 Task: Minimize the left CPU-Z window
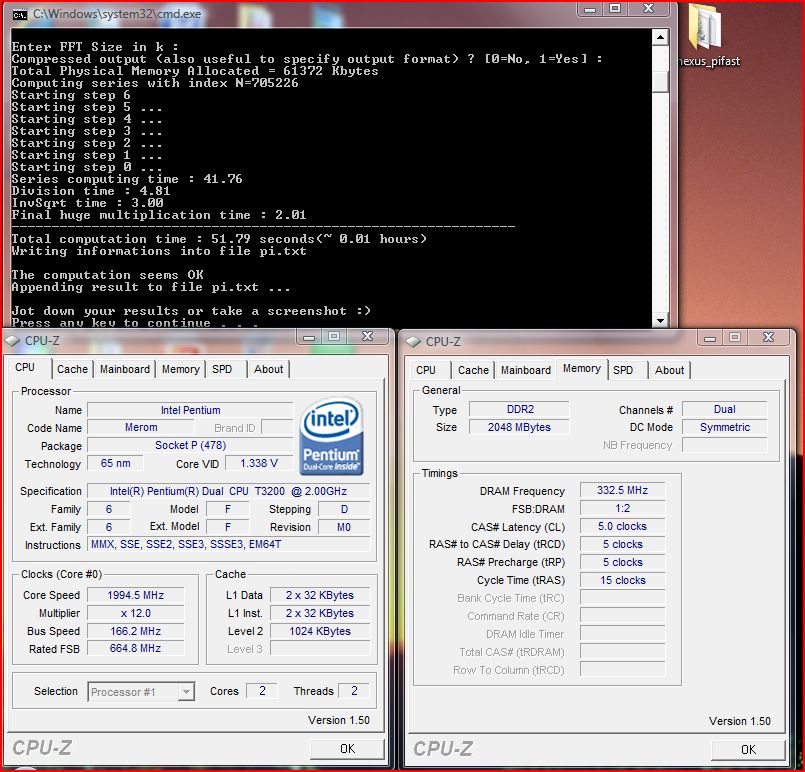[x=309, y=337]
